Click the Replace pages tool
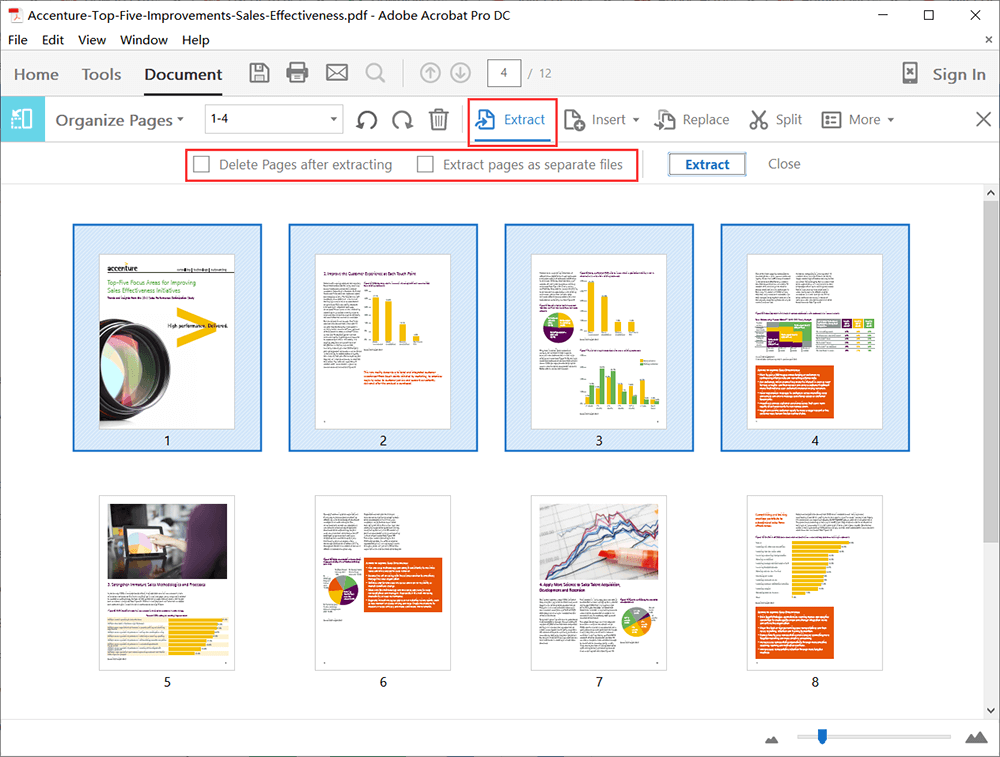Viewport: 1000px width, 757px height. (x=692, y=120)
